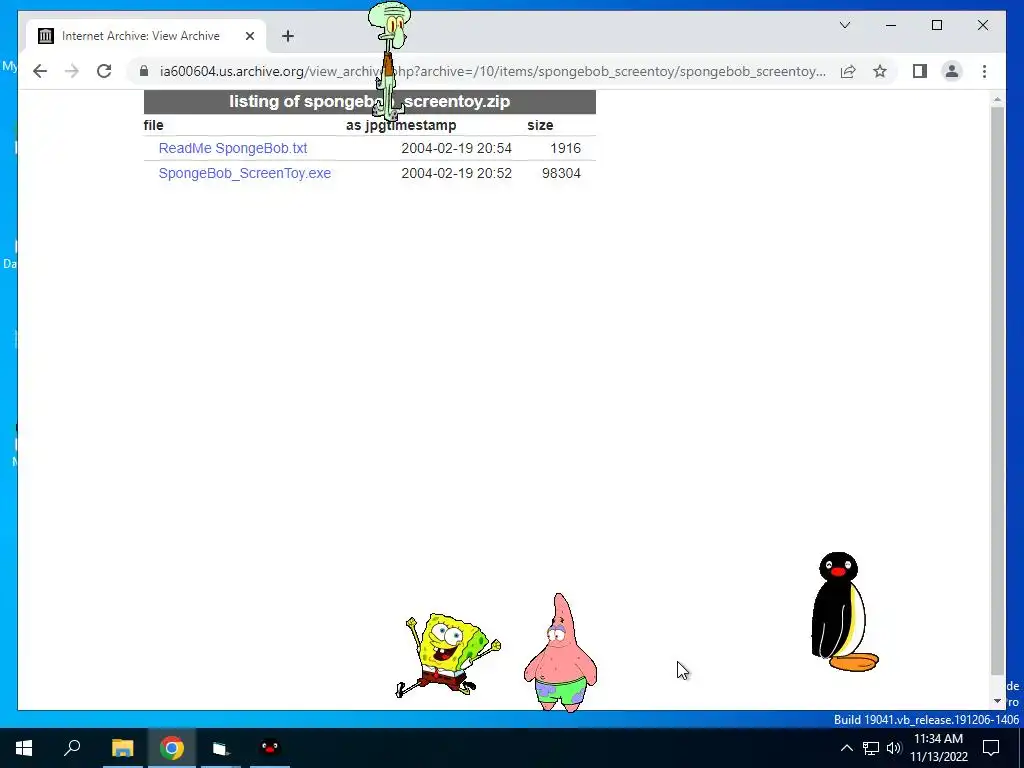Screen dimensions: 1024x768
Task: Click the file size value 1916
Action: [x=566, y=148]
